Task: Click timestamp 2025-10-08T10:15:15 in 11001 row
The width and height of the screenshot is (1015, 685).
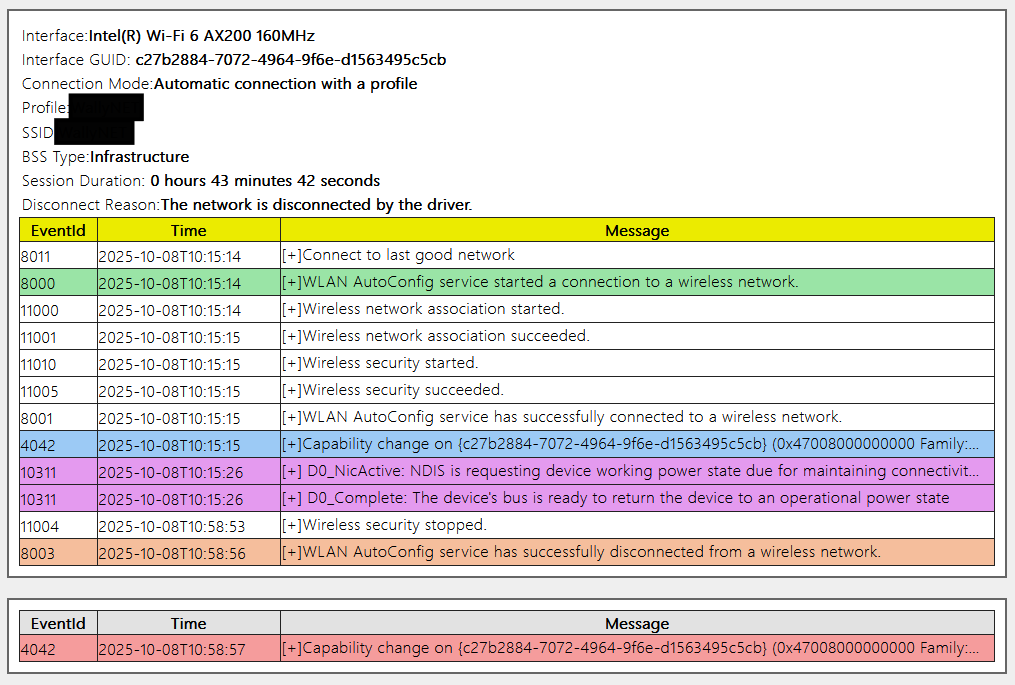Action: tap(170, 337)
